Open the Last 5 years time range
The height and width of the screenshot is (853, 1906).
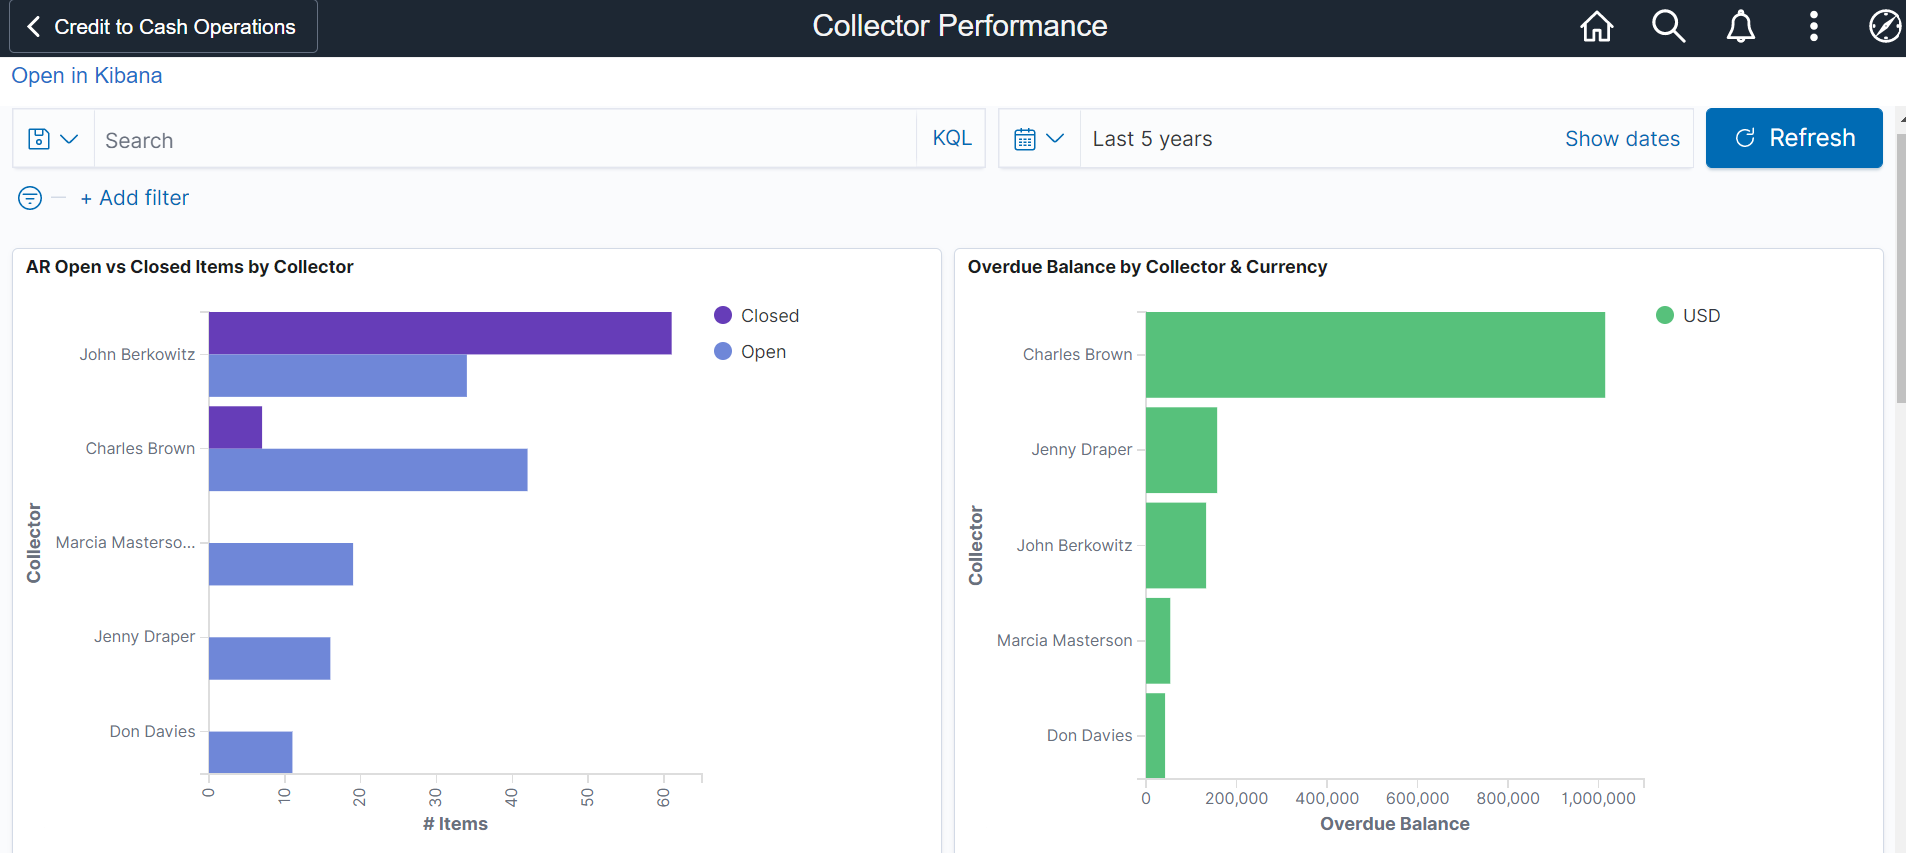pos(1152,139)
